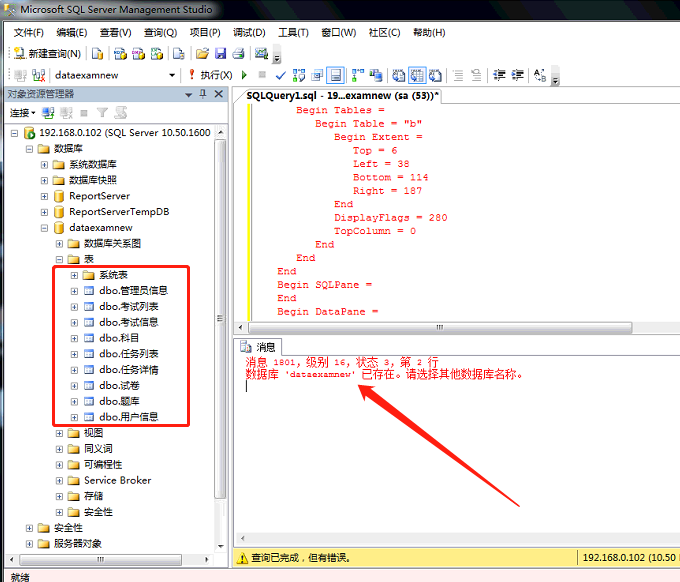
Task: Open the dataexamnew database dropdown
Action: 172,75
